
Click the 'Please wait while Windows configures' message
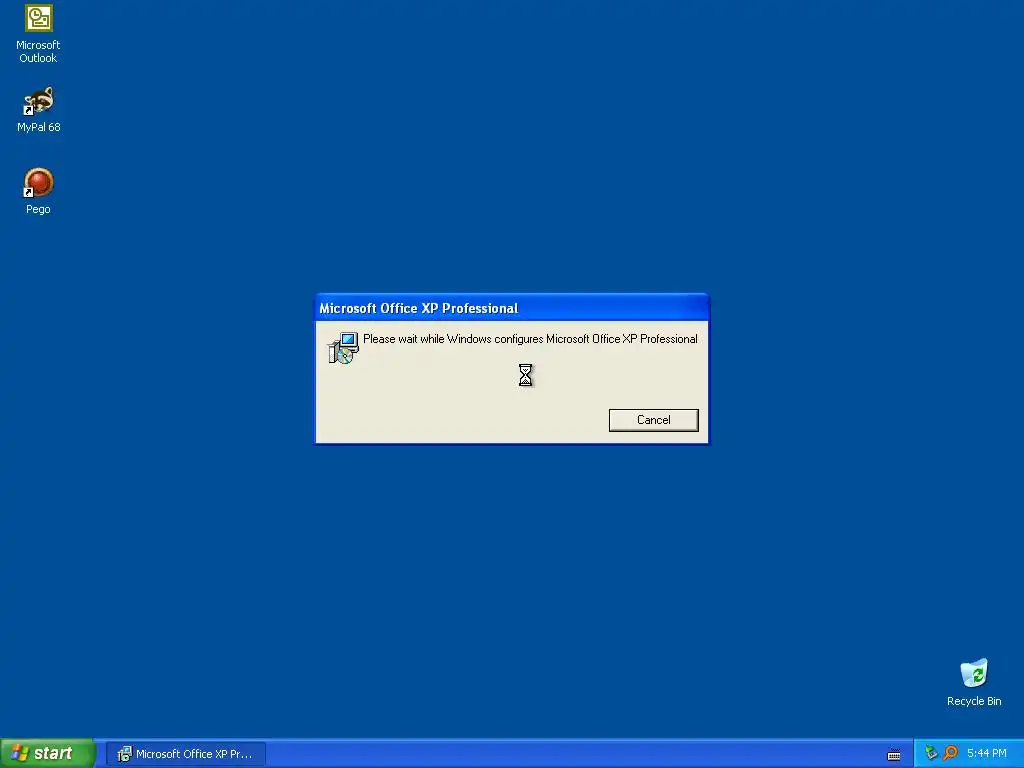(x=530, y=339)
